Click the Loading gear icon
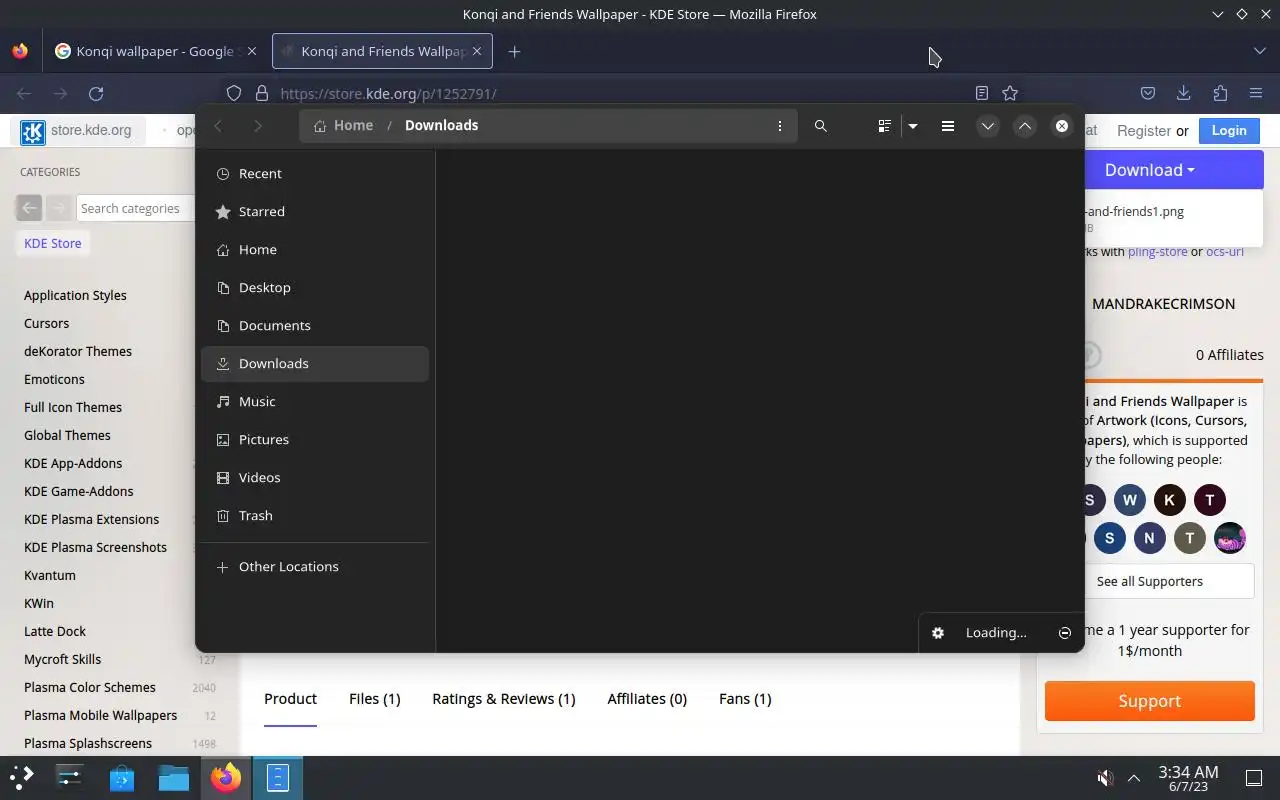 [x=938, y=633]
